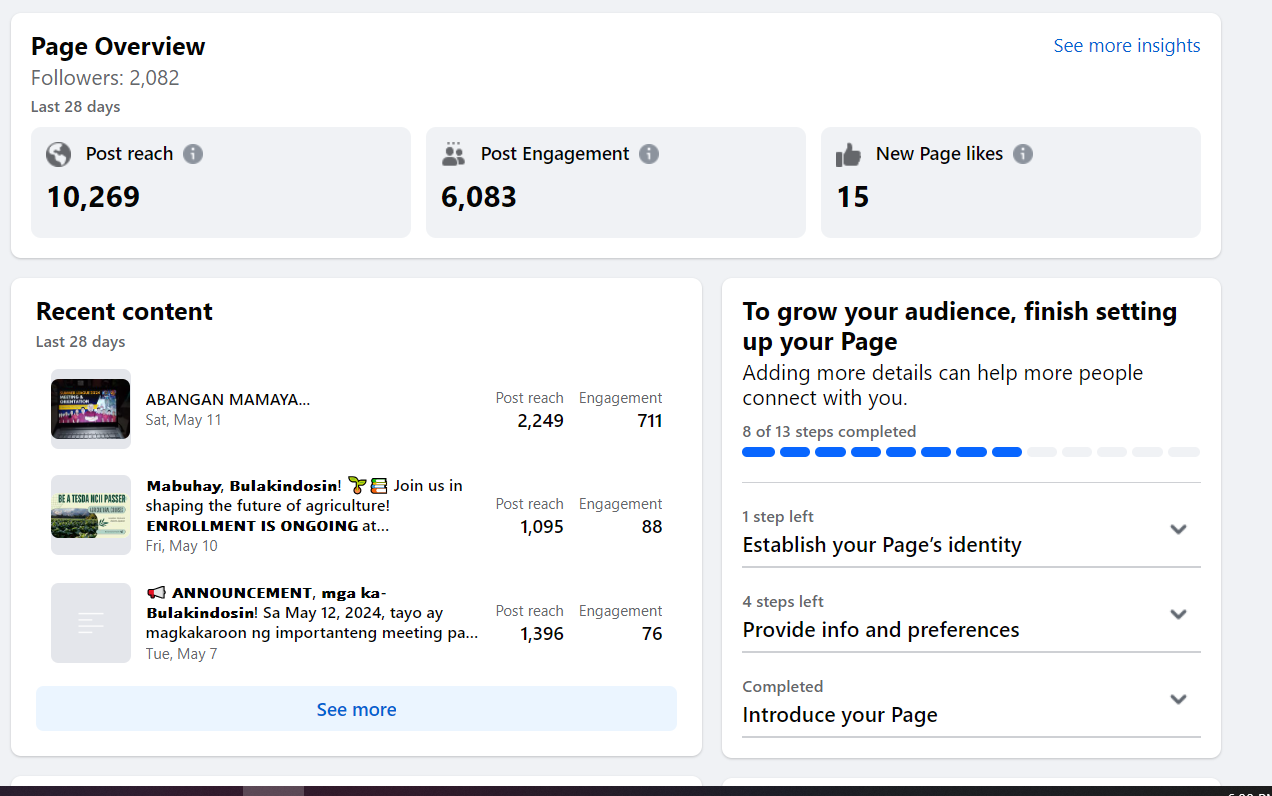1272x796 pixels.
Task: Click the globe icon beside Post reach
Action: point(59,154)
